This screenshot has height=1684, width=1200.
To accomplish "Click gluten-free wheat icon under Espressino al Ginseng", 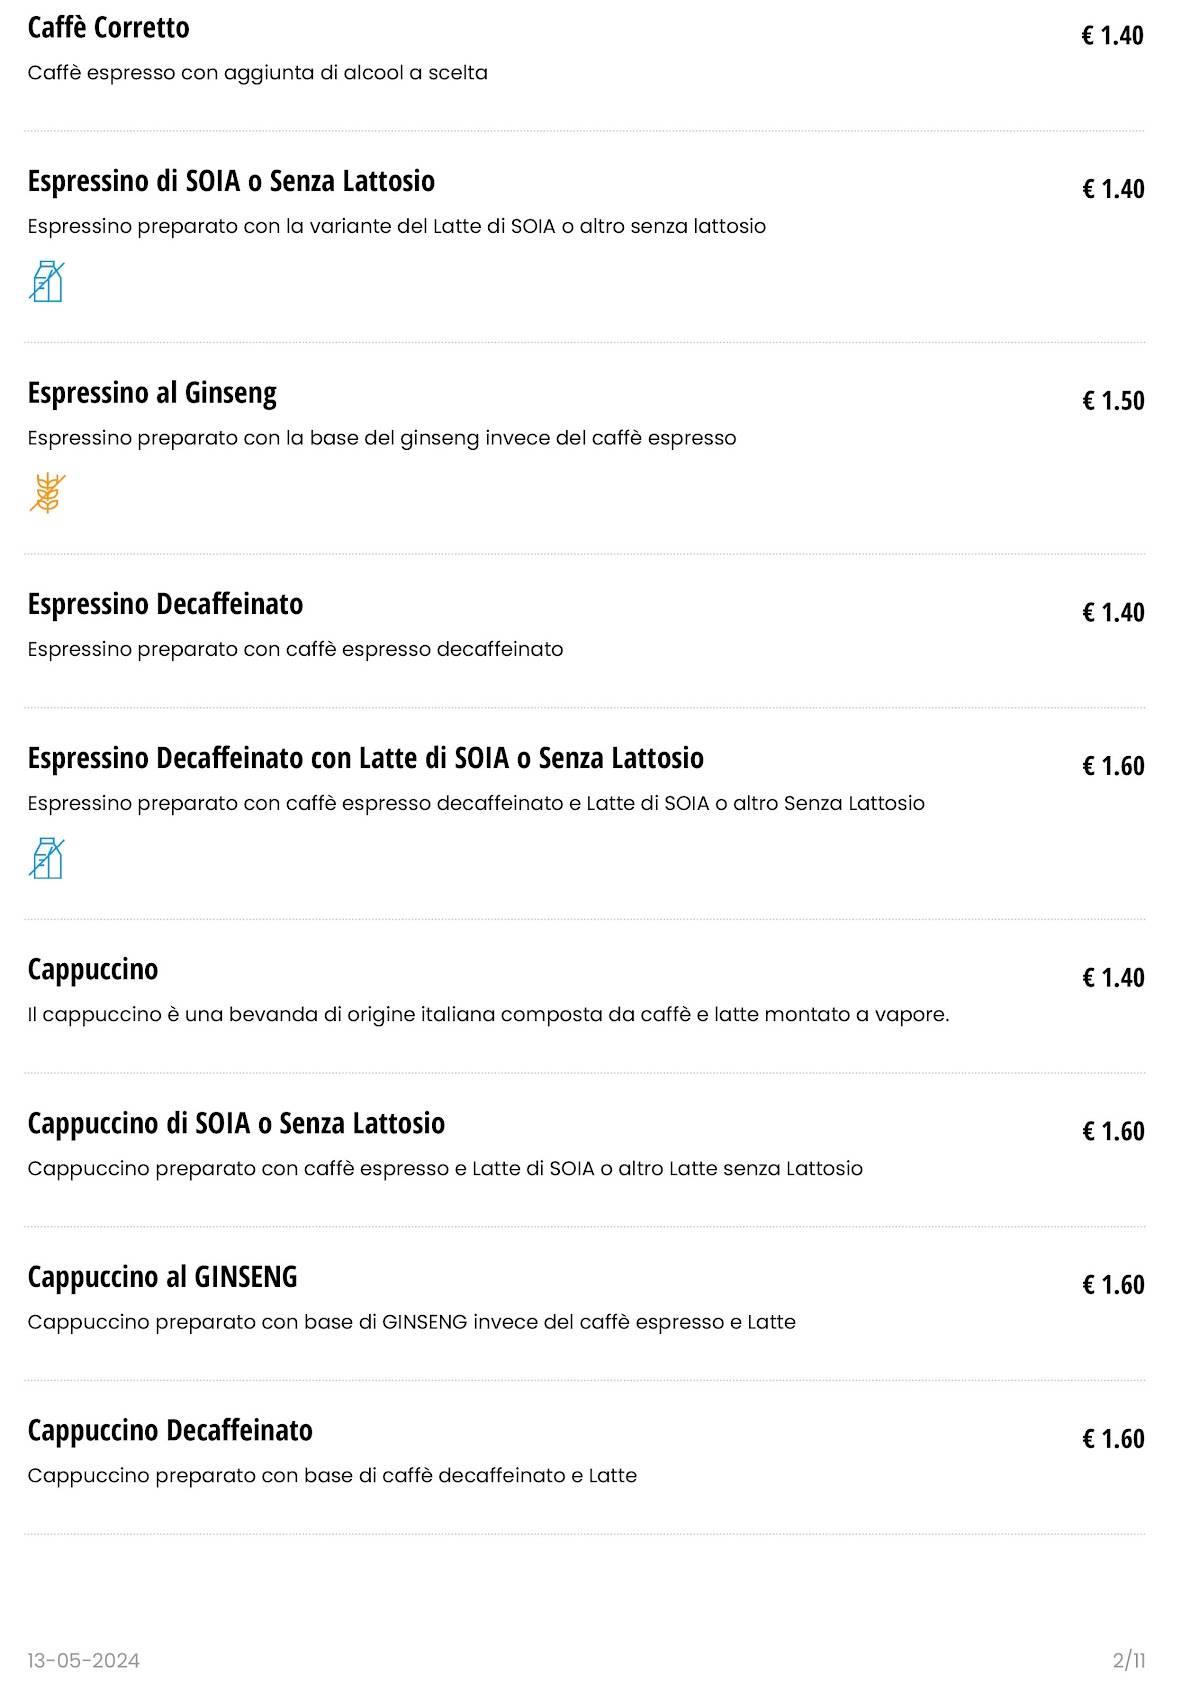I will coord(47,493).
